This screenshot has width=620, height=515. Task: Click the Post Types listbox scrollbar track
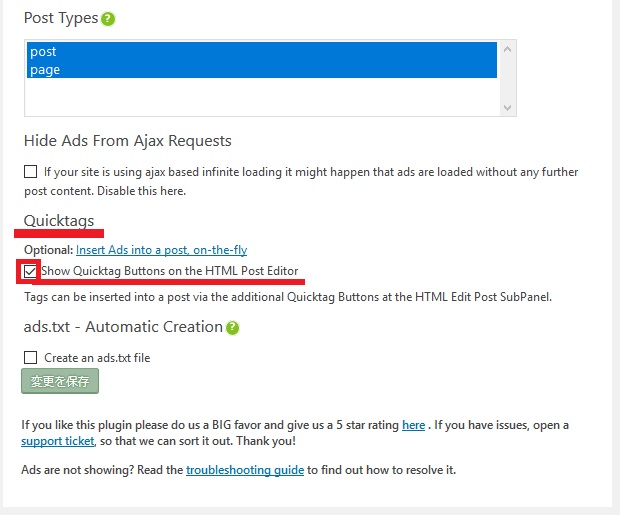coord(508,78)
